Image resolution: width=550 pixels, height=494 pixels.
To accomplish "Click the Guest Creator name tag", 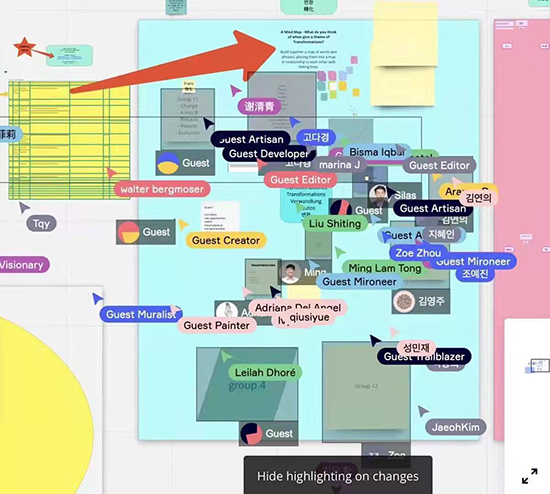I will pyautogui.click(x=226, y=240).
